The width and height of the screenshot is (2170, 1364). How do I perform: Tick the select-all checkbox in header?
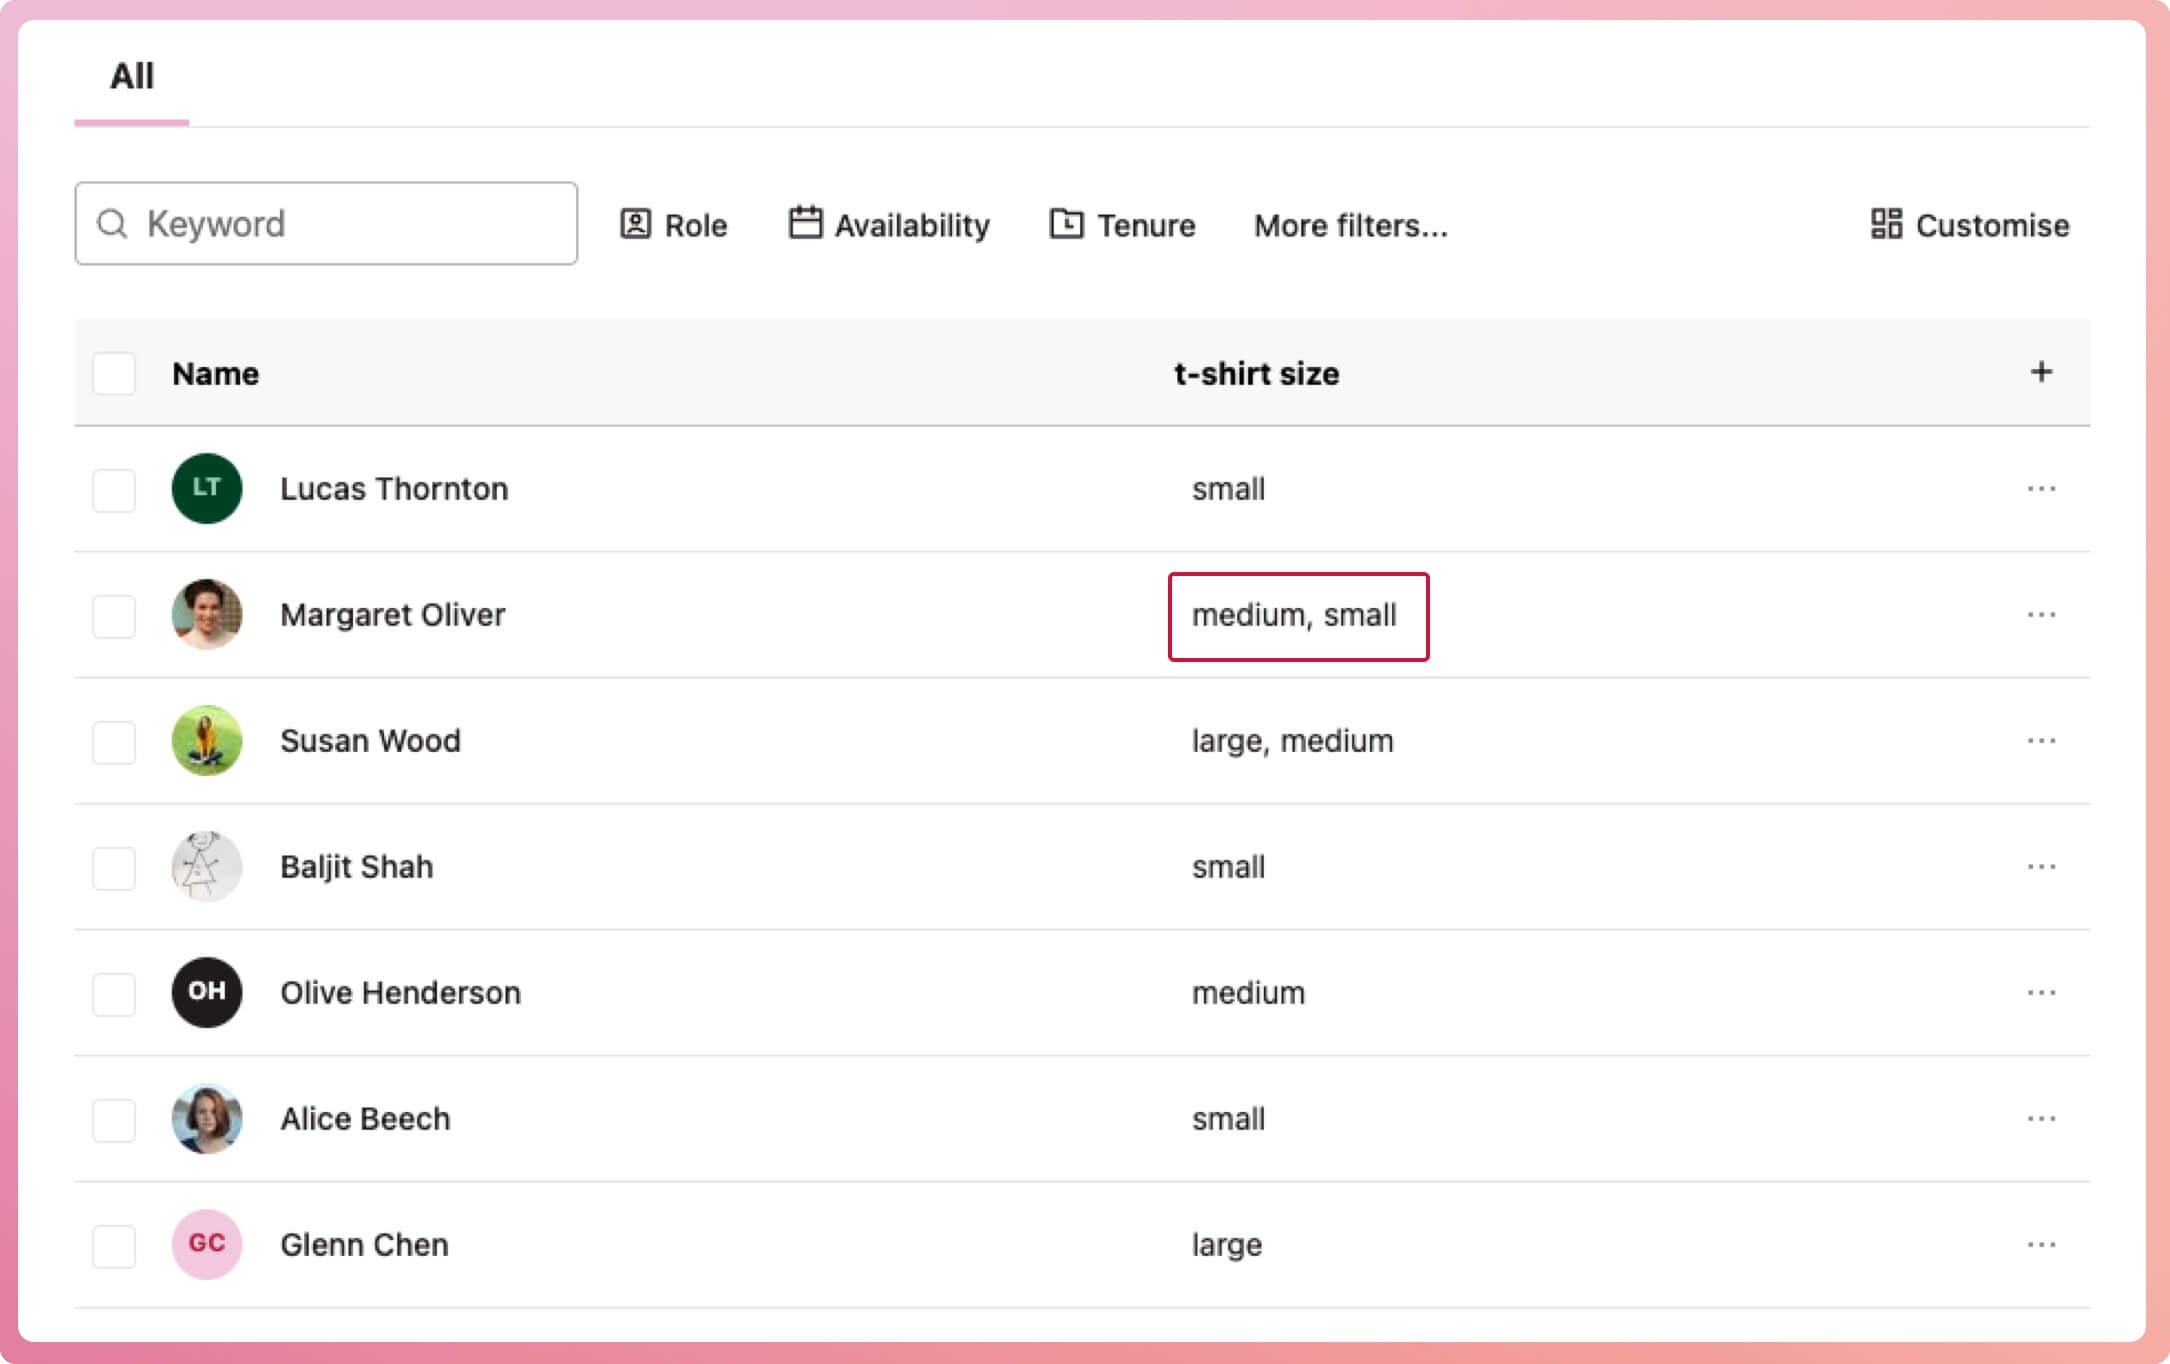coord(114,373)
